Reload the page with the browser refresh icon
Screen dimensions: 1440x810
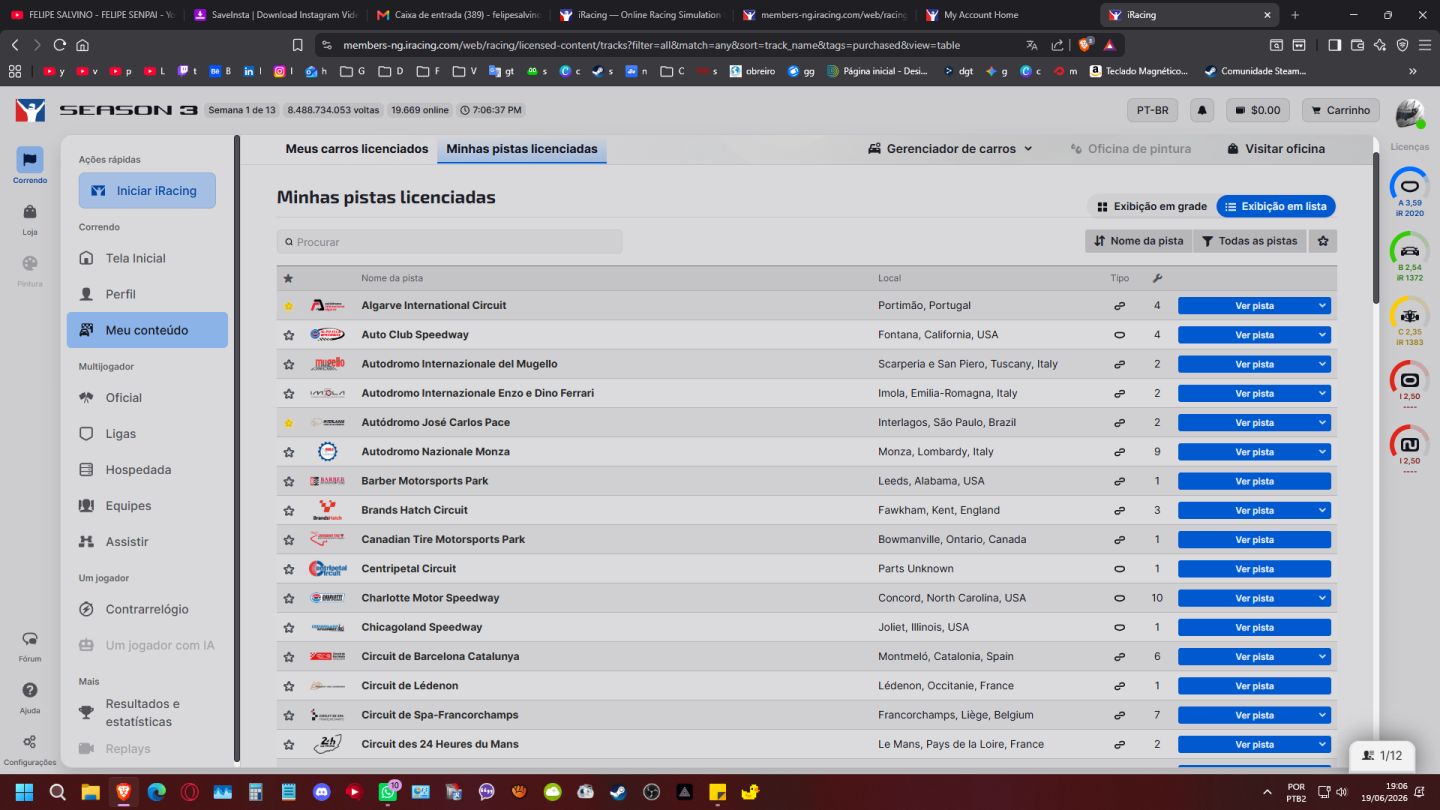[x=60, y=45]
